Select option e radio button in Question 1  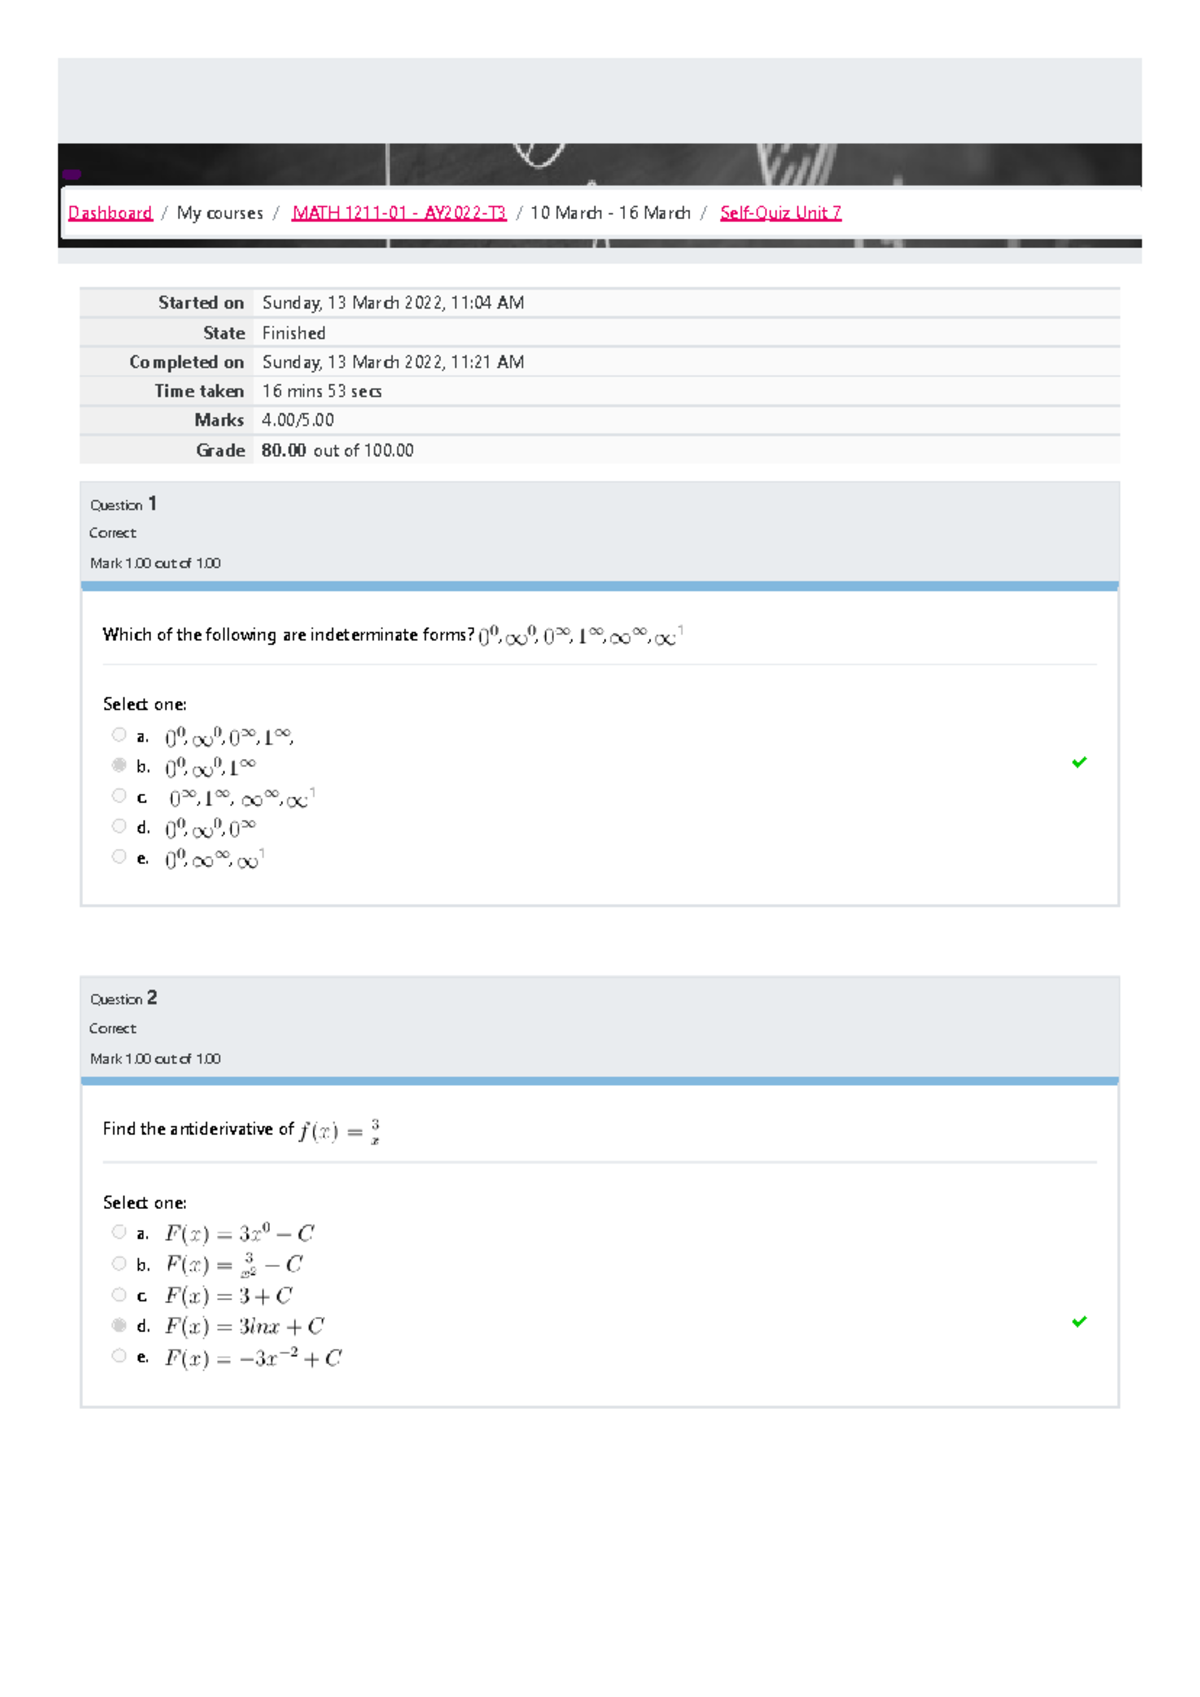tap(119, 857)
